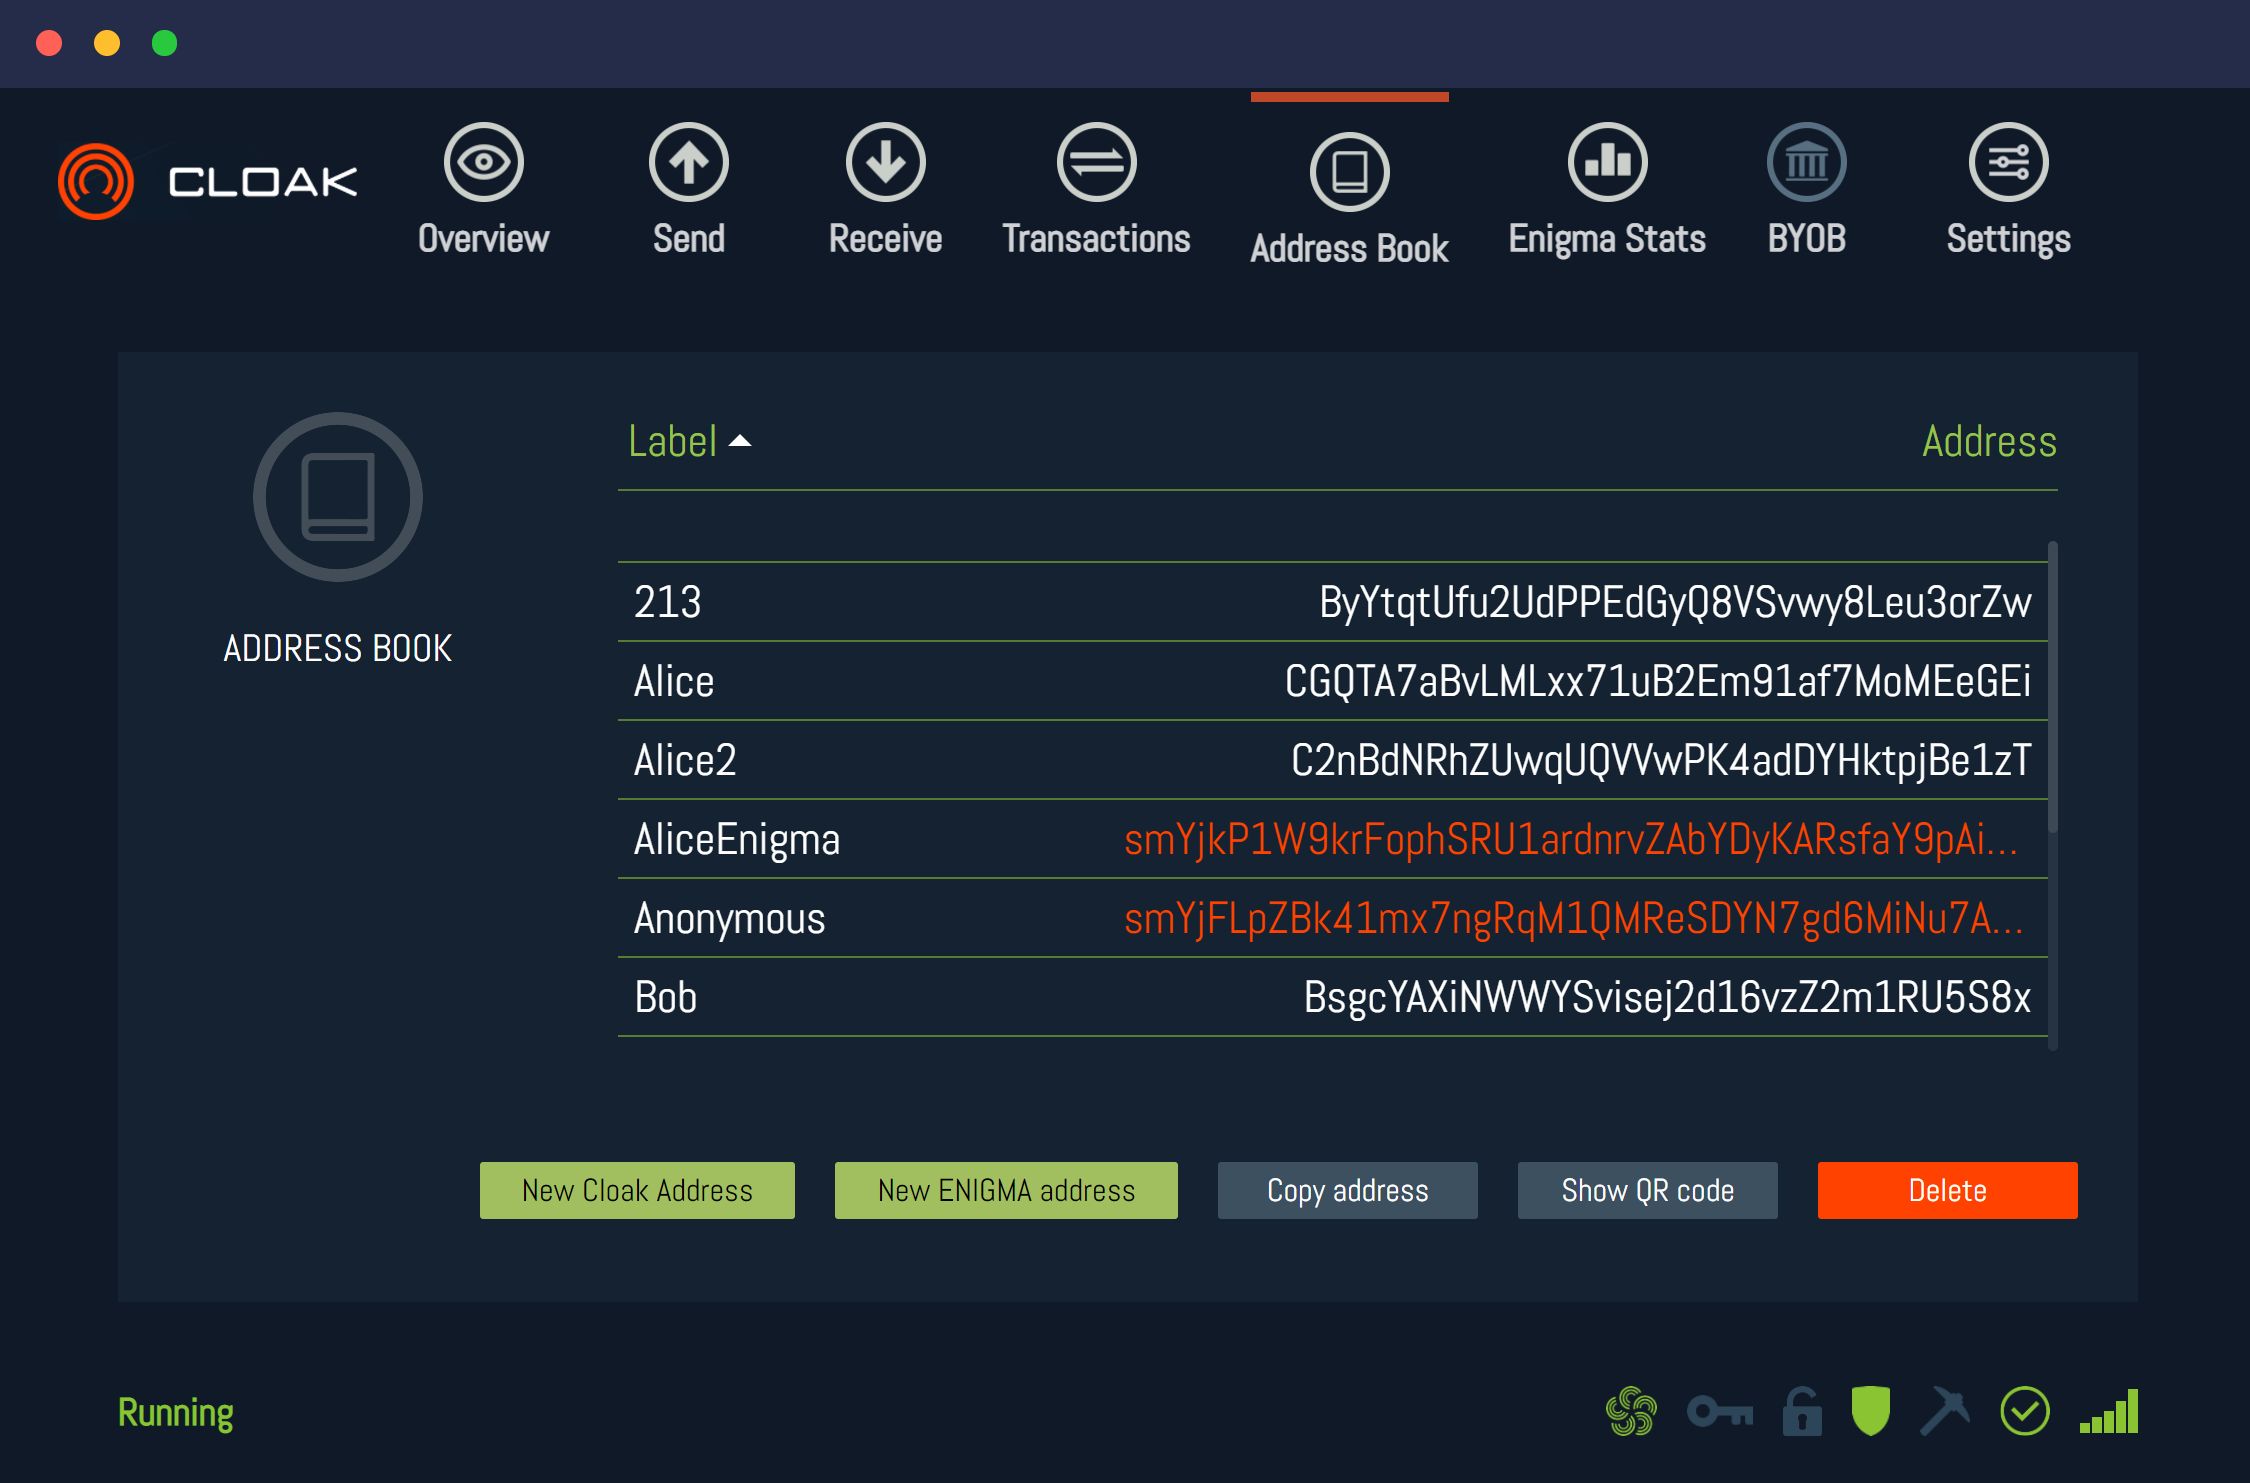The image size is (2250, 1483).
Task: Click address CGQTA7aBvLMLxx71uB2Em91af7MoMEeGEi
Action: [1658, 681]
